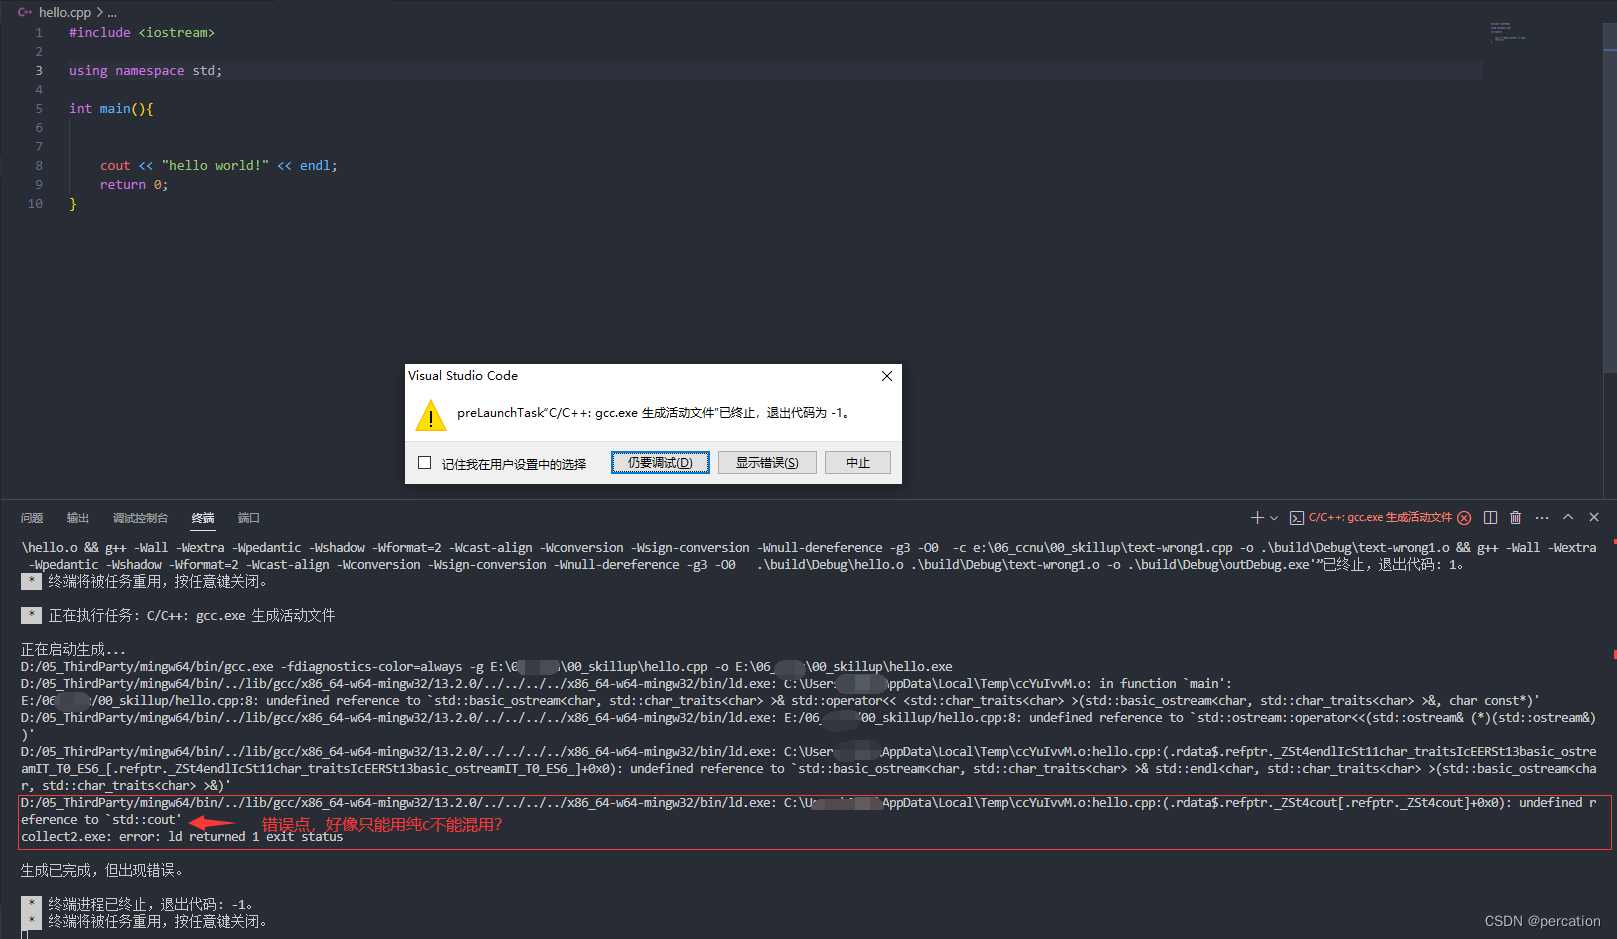Open more terminal actions via the ellipsis icon
Screen dimensions: 1617x939
1540,517
